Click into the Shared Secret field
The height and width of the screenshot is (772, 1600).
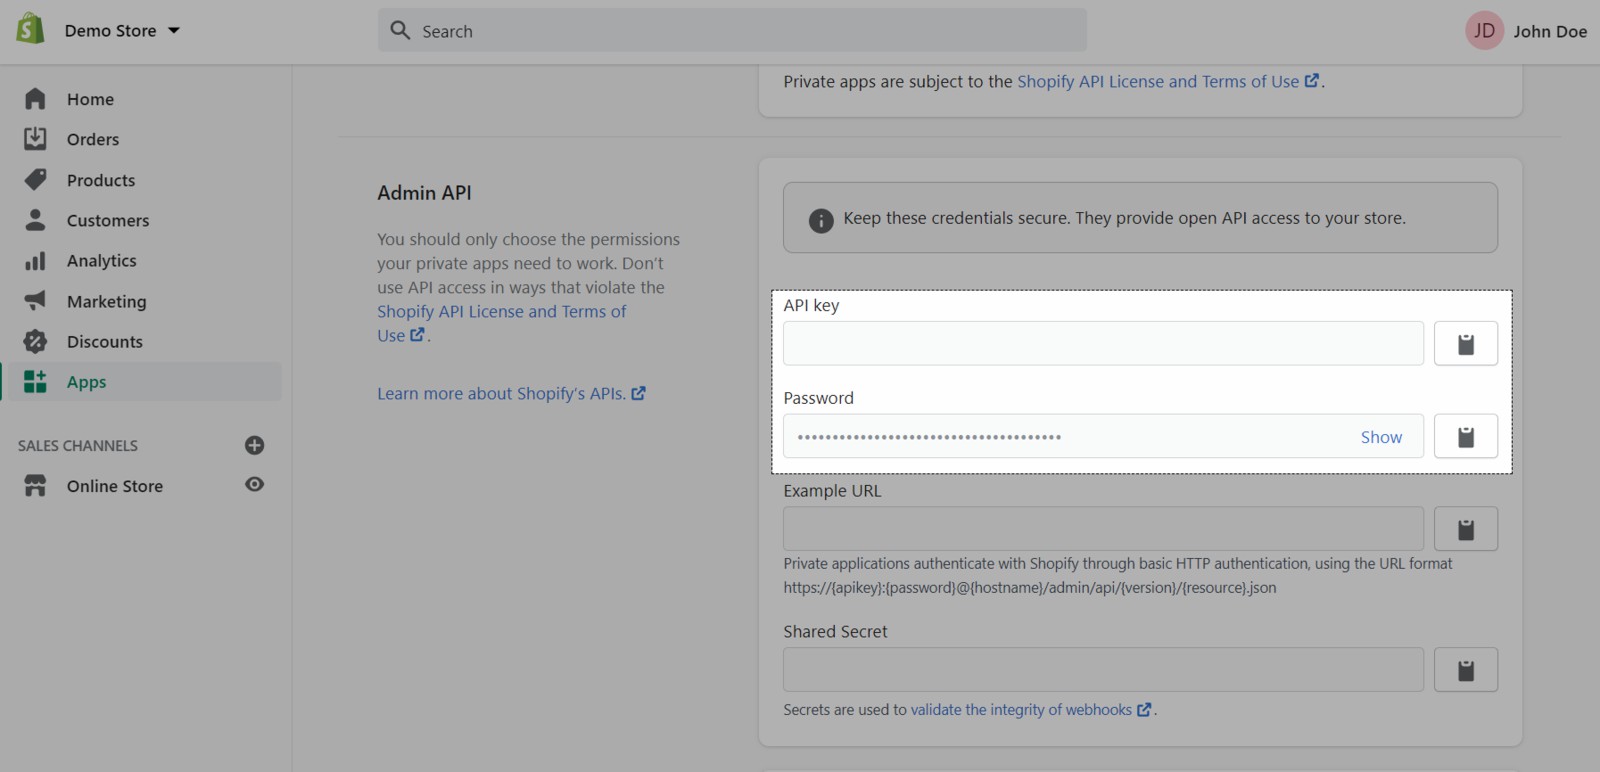point(1103,669)
